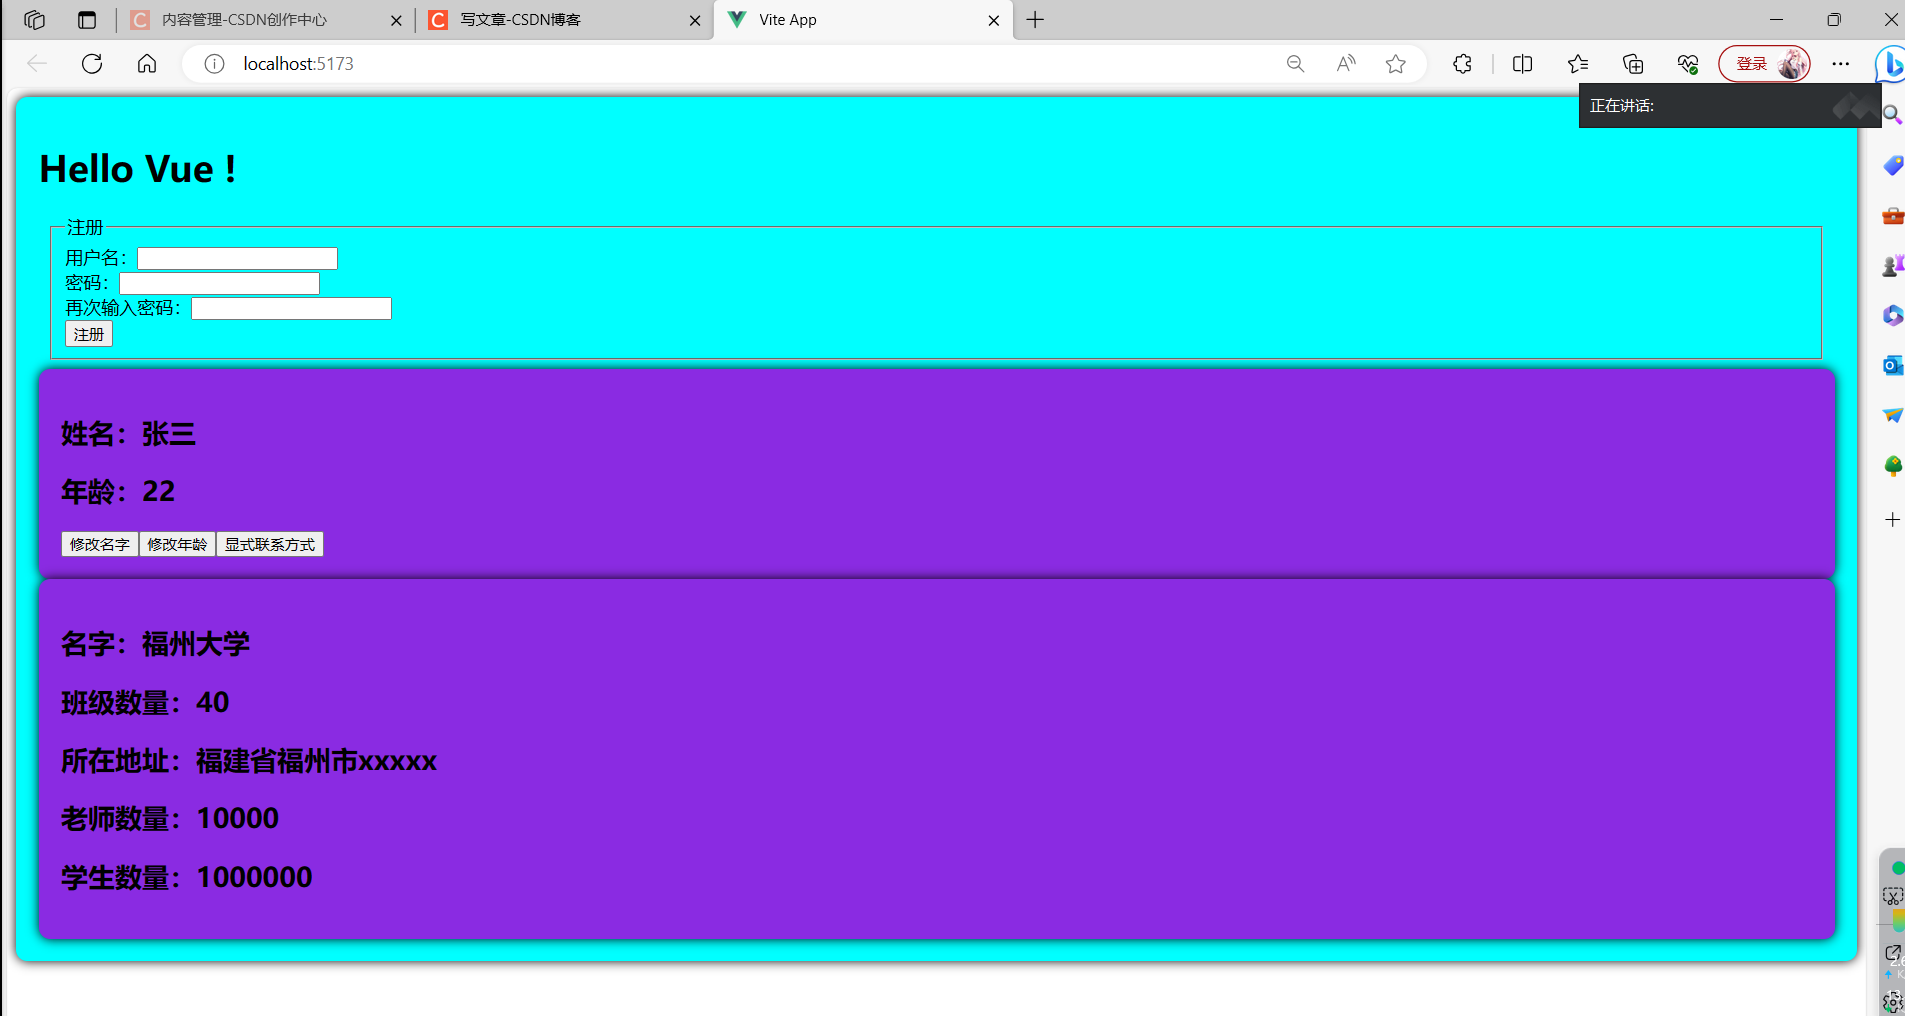Click the 姓名：张三 text
This screenshot has height=1016, width=1905.
click(x=128, y=434)
